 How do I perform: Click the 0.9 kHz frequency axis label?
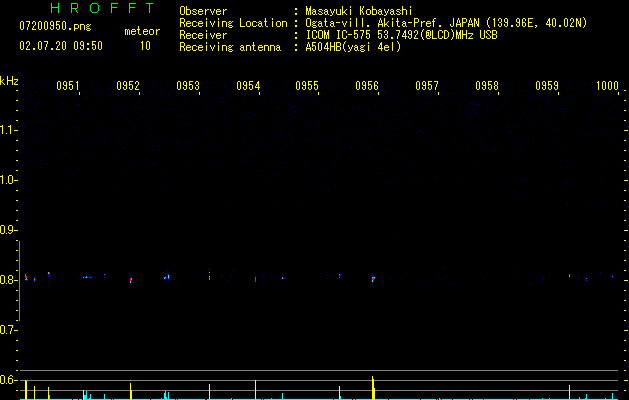[8, 230]
